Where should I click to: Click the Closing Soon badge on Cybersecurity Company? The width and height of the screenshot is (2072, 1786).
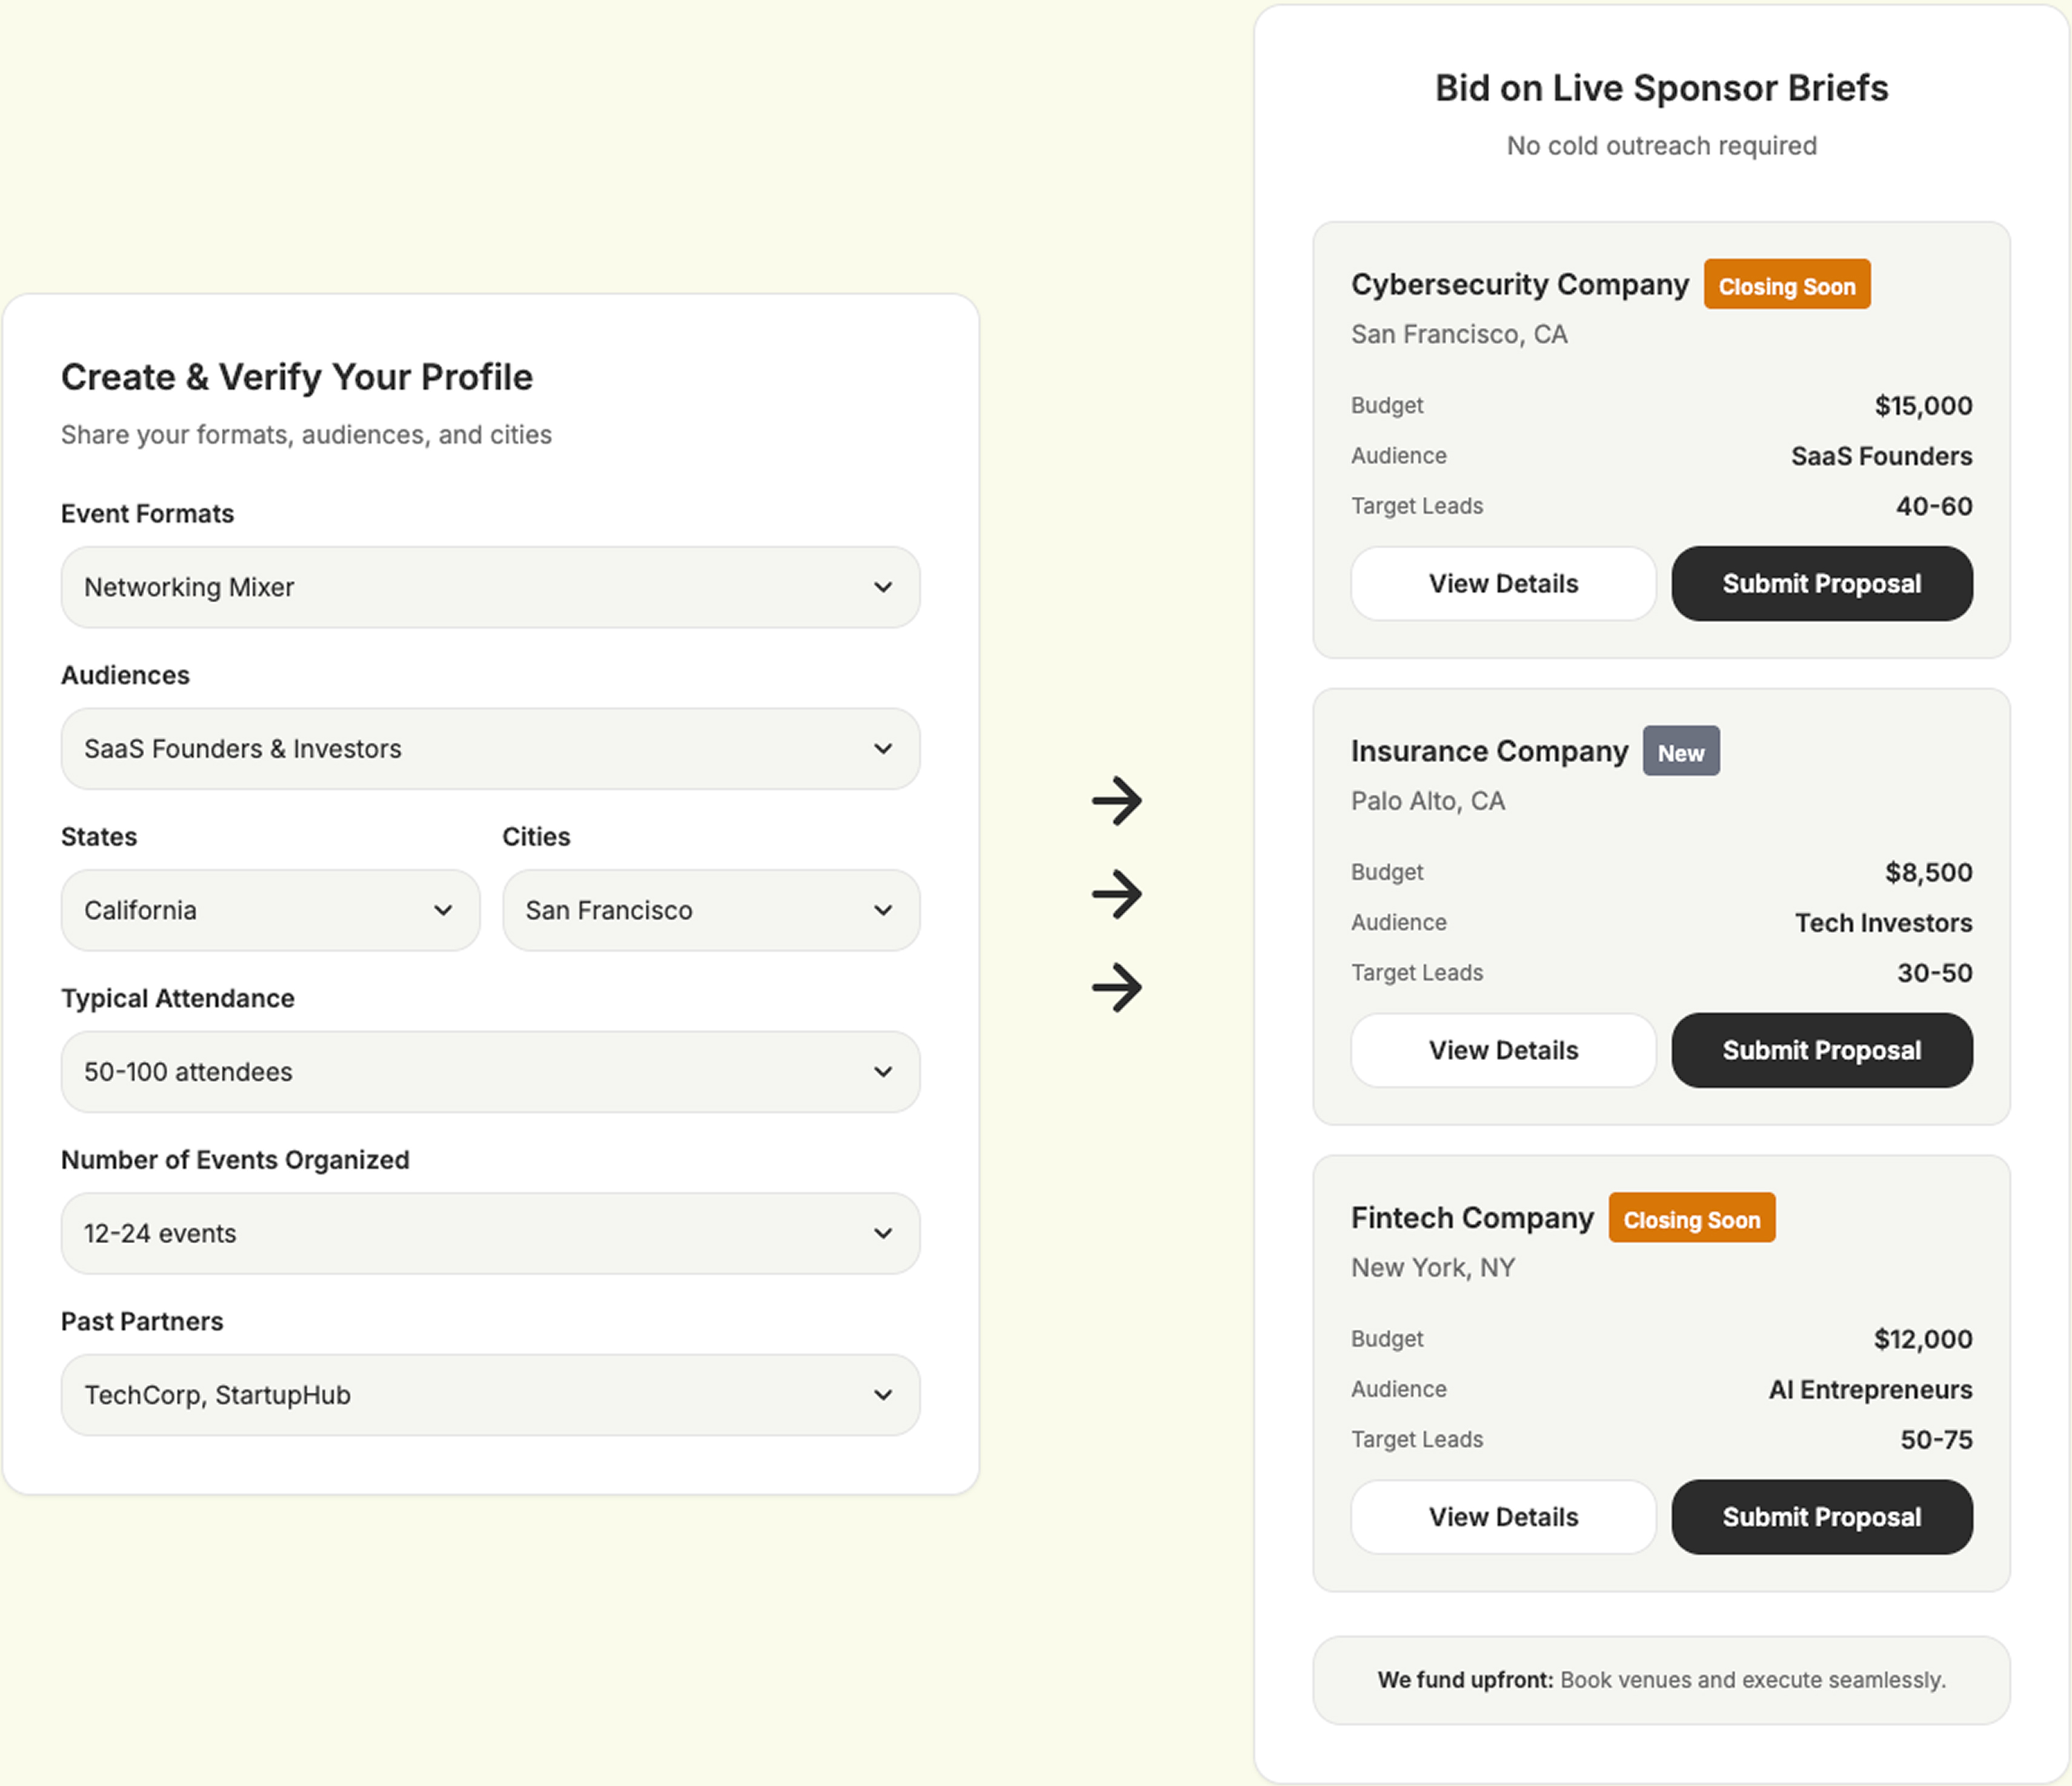[x=1786, y=286]
